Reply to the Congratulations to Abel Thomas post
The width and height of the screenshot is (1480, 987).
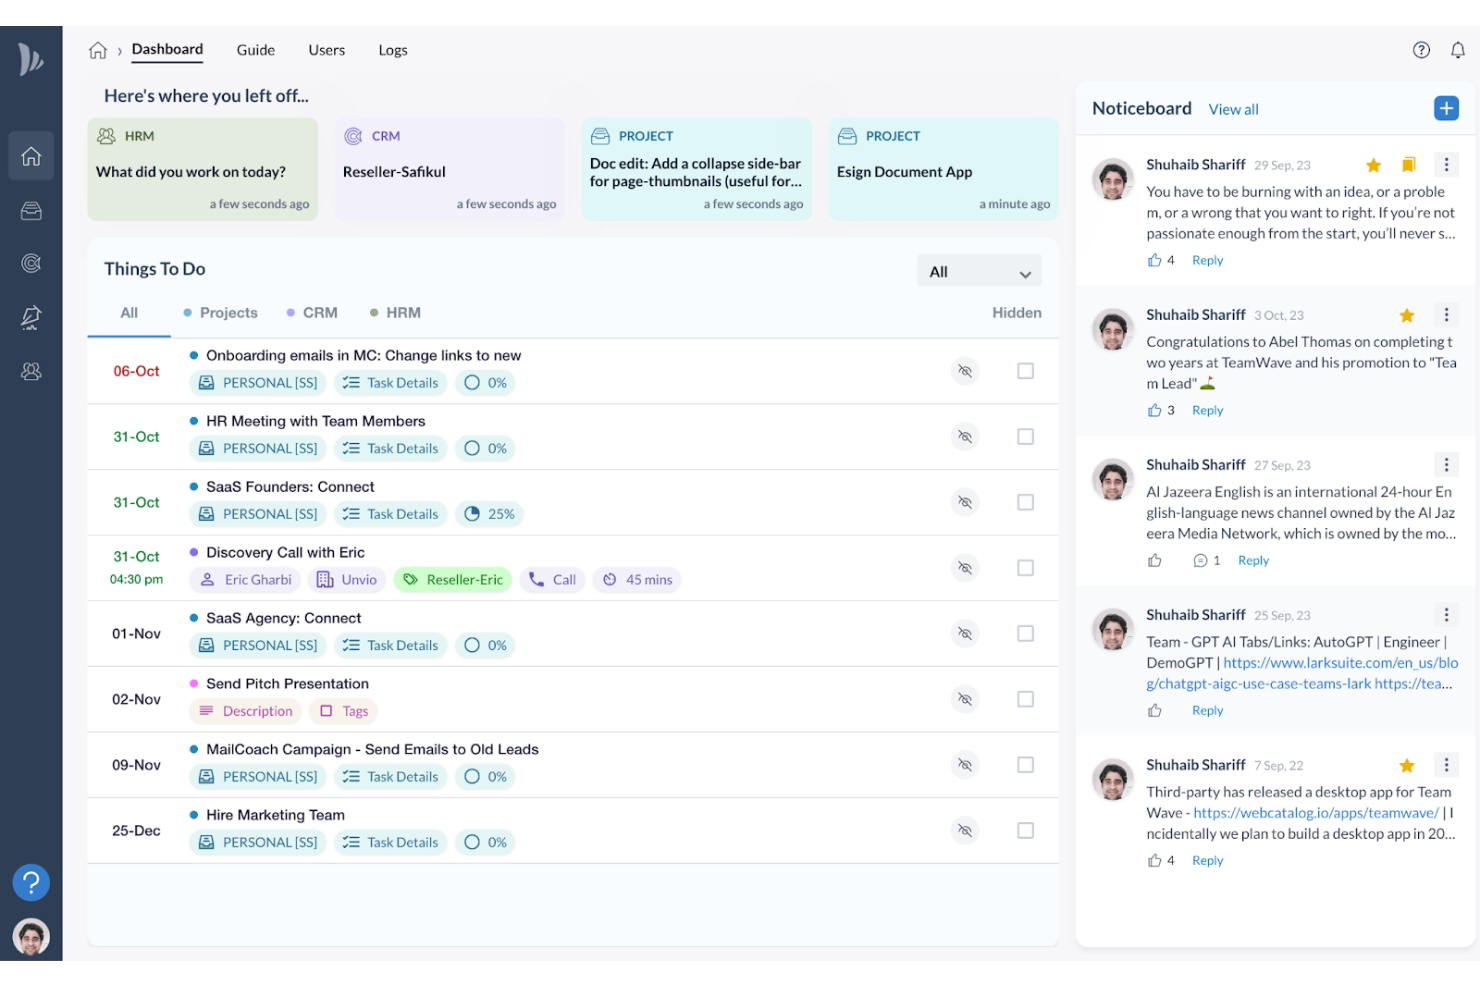click(1207, 409)
